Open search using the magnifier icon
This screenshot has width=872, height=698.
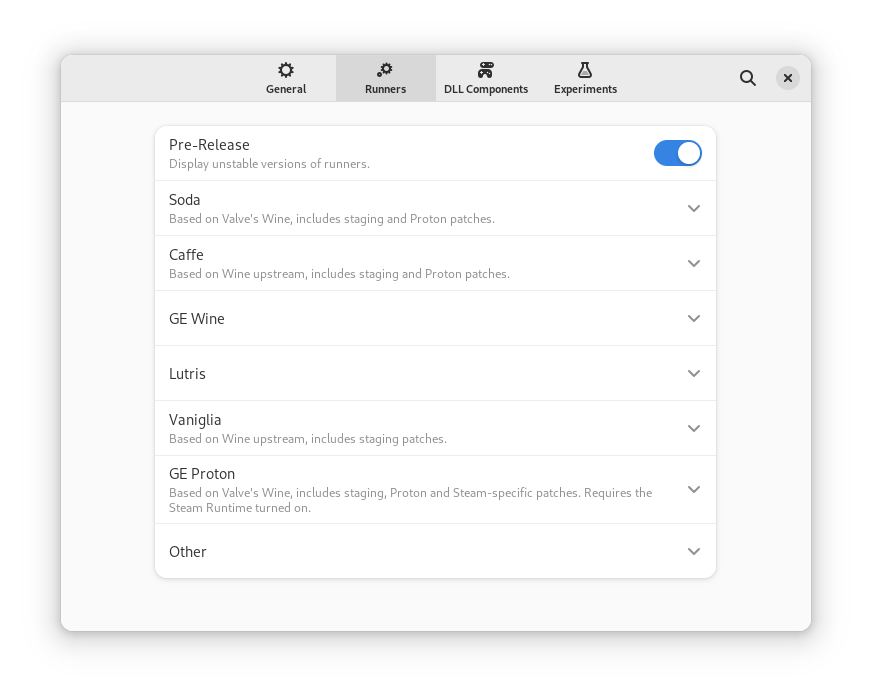tap(747, 77)
